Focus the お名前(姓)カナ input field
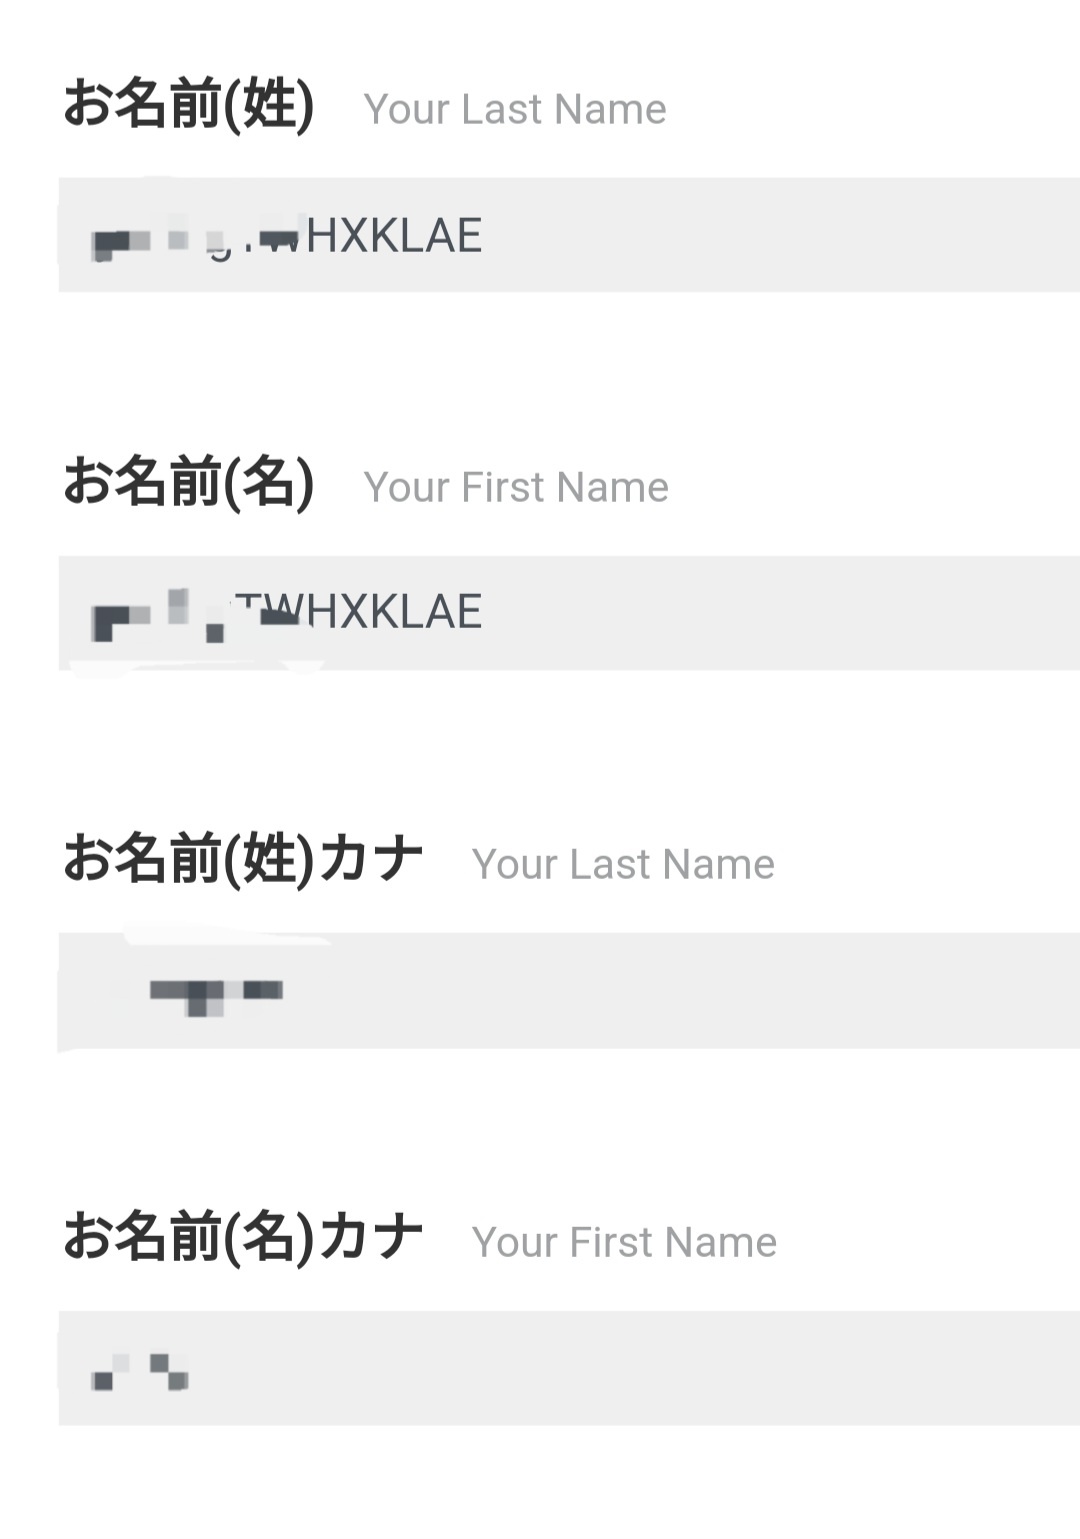1080x1539 pixels. 569,991
